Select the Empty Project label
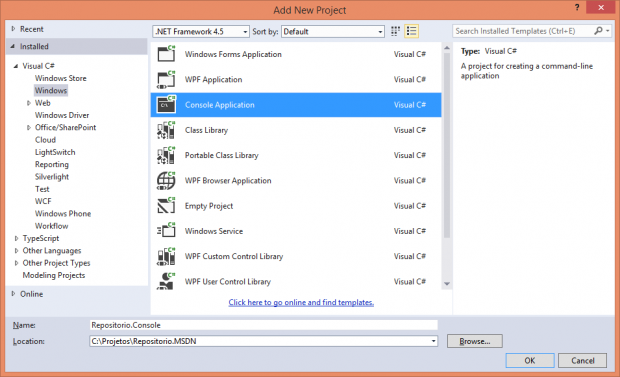Image resolution: width=620 pixels, height=377 pixels. (x=209, y=206)
